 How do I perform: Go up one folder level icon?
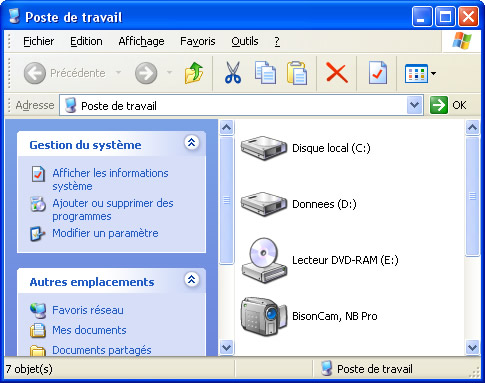(194, 73)
